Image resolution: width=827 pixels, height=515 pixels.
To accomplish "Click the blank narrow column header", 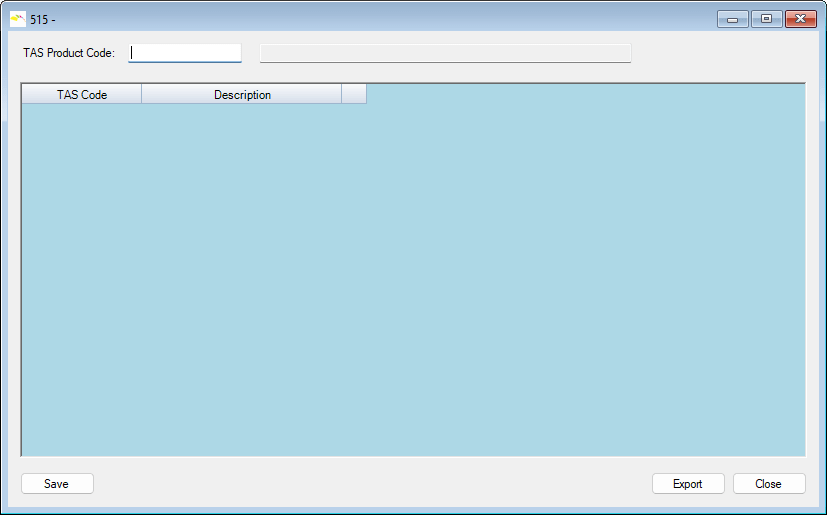I will pyautogui.click(x=354, y=95).
